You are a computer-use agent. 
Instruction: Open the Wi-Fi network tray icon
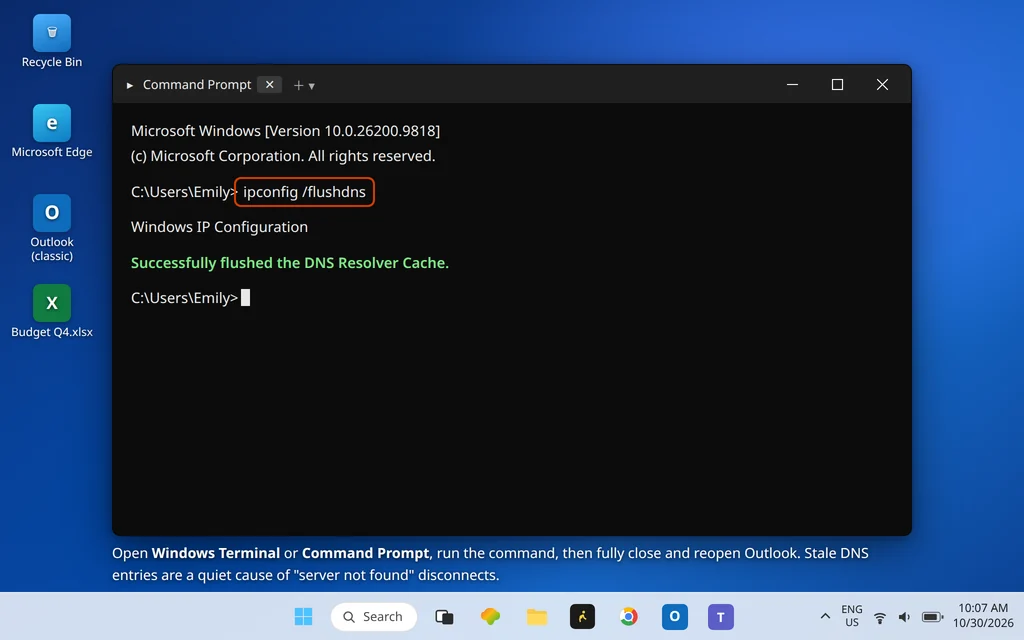coord(880,617)
